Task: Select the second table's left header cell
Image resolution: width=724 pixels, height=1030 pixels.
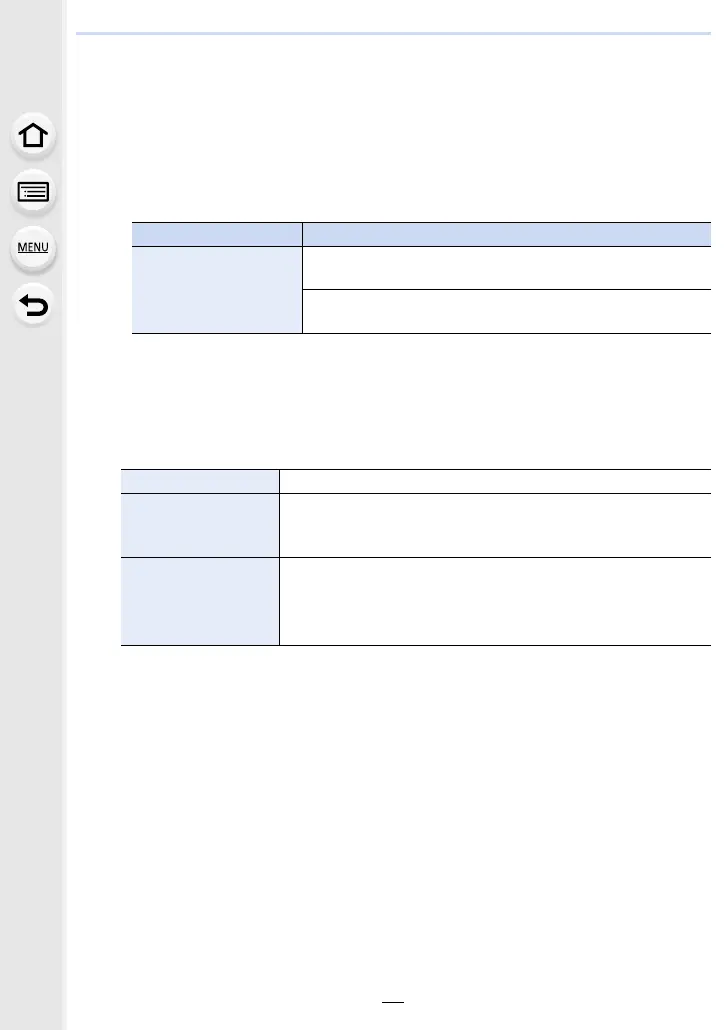Action: pyautogui.click(x=200, y=481)
